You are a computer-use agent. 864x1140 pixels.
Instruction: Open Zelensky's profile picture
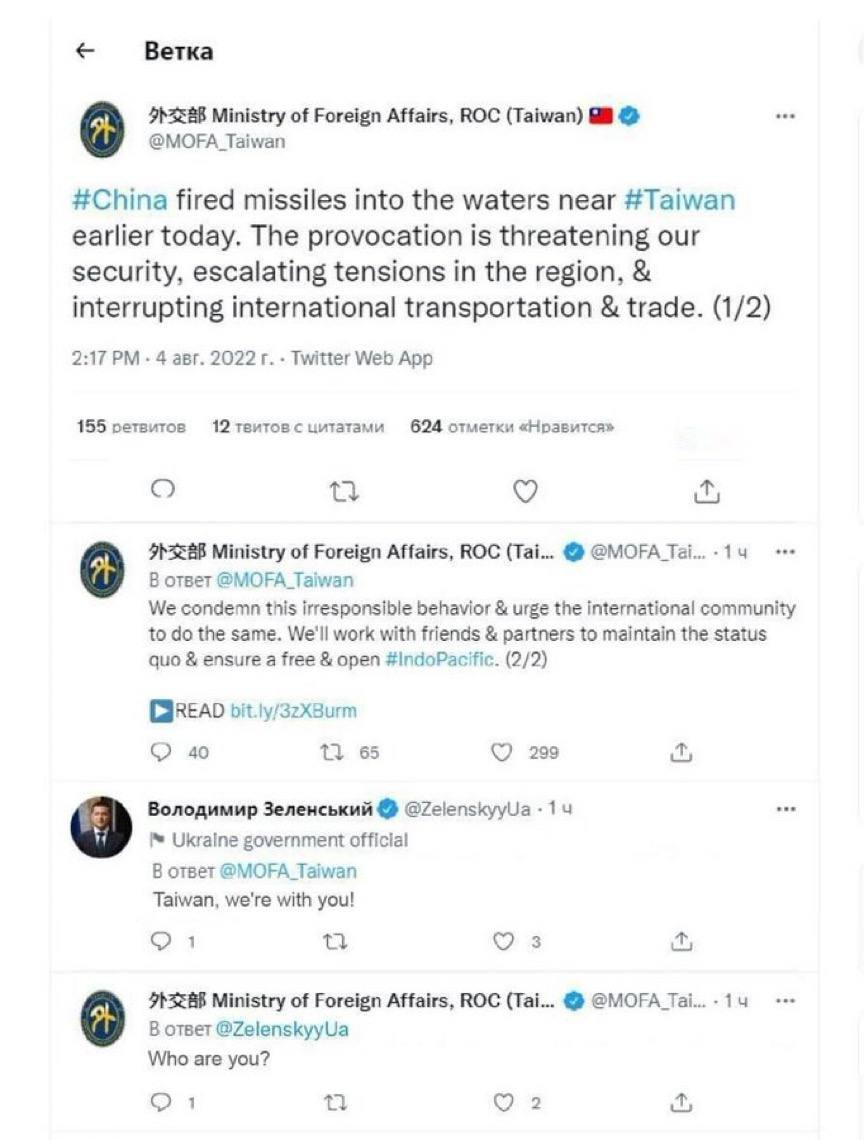(101, 827)
